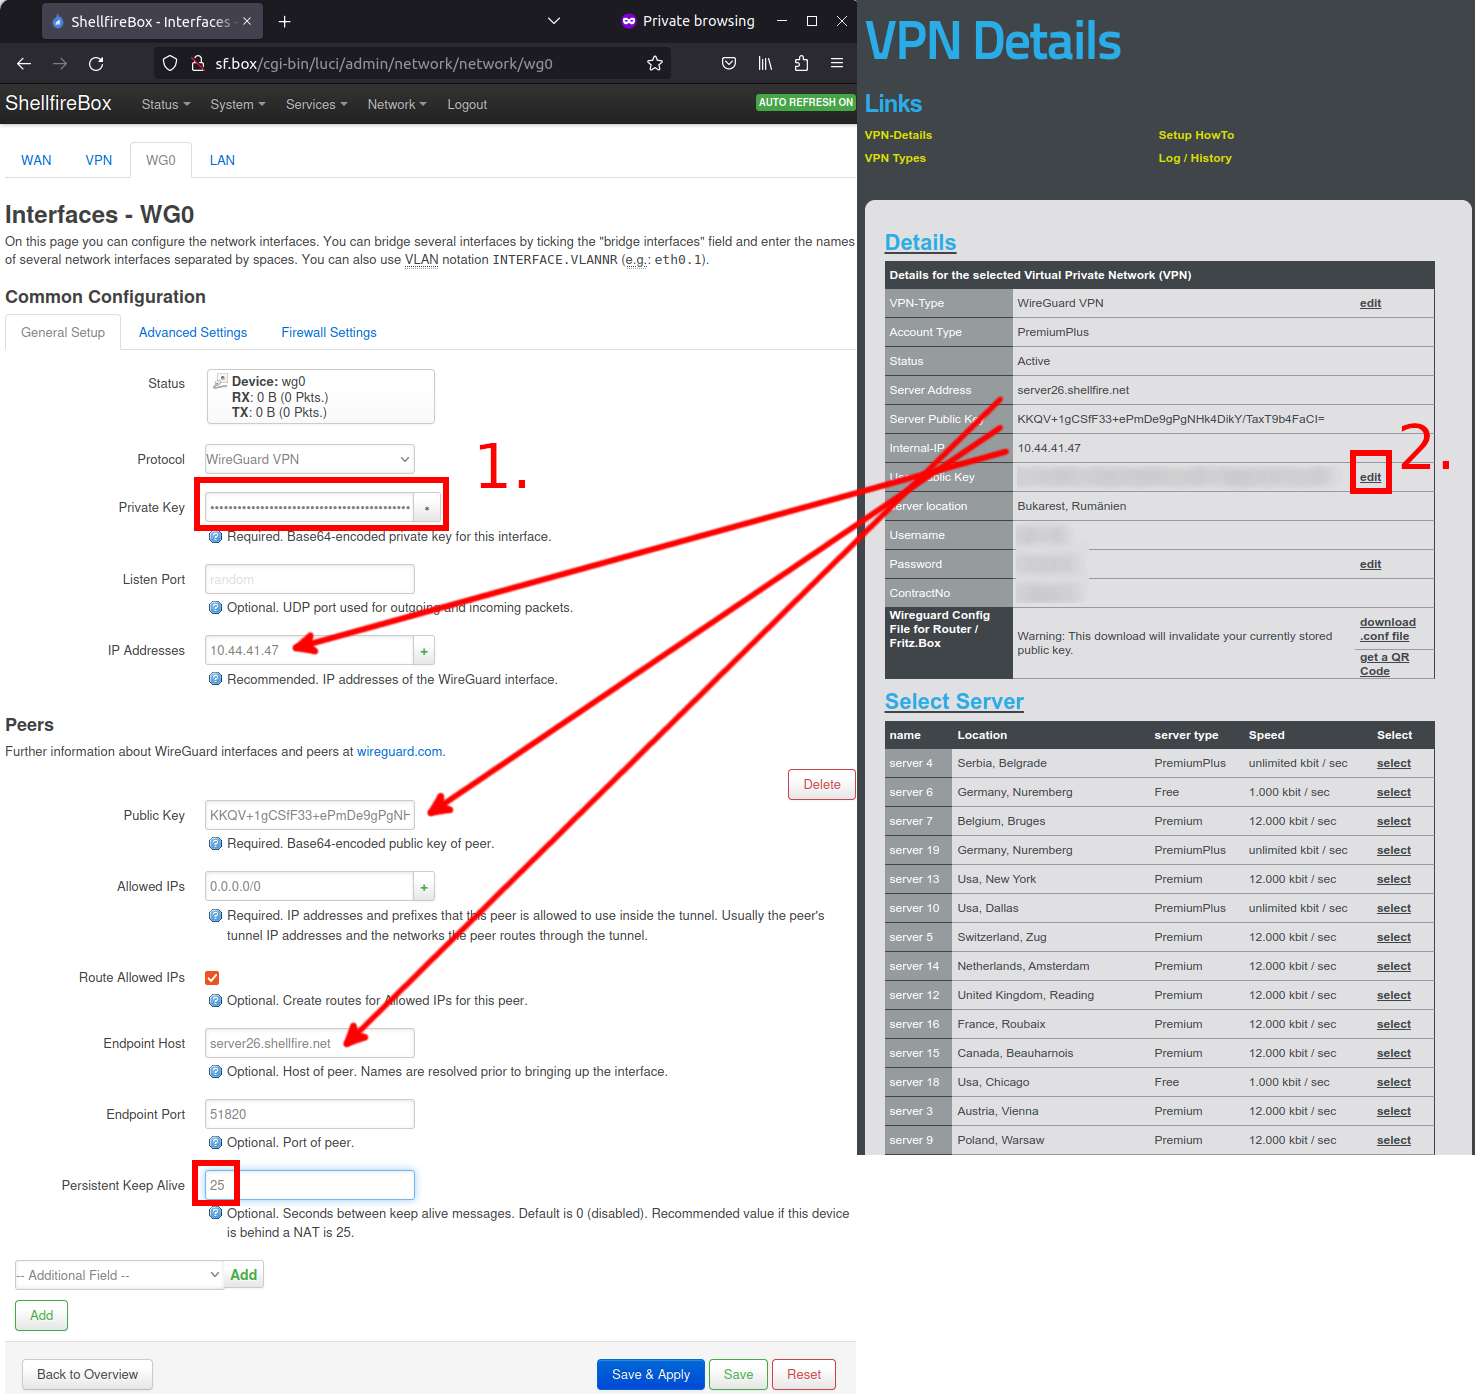Delete the peer with the Delete button
1477x1394 pixels.
pos(822,784)
